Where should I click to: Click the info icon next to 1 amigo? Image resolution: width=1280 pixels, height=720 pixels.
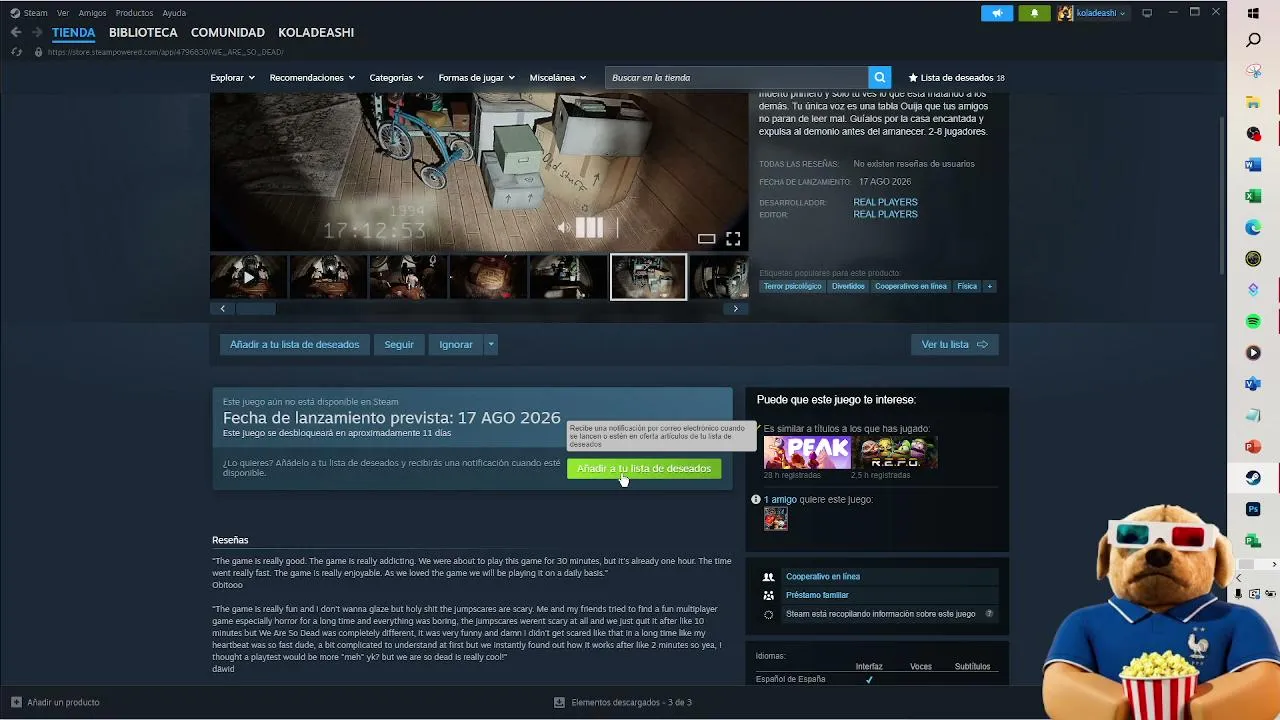click(x=756, y=499)
